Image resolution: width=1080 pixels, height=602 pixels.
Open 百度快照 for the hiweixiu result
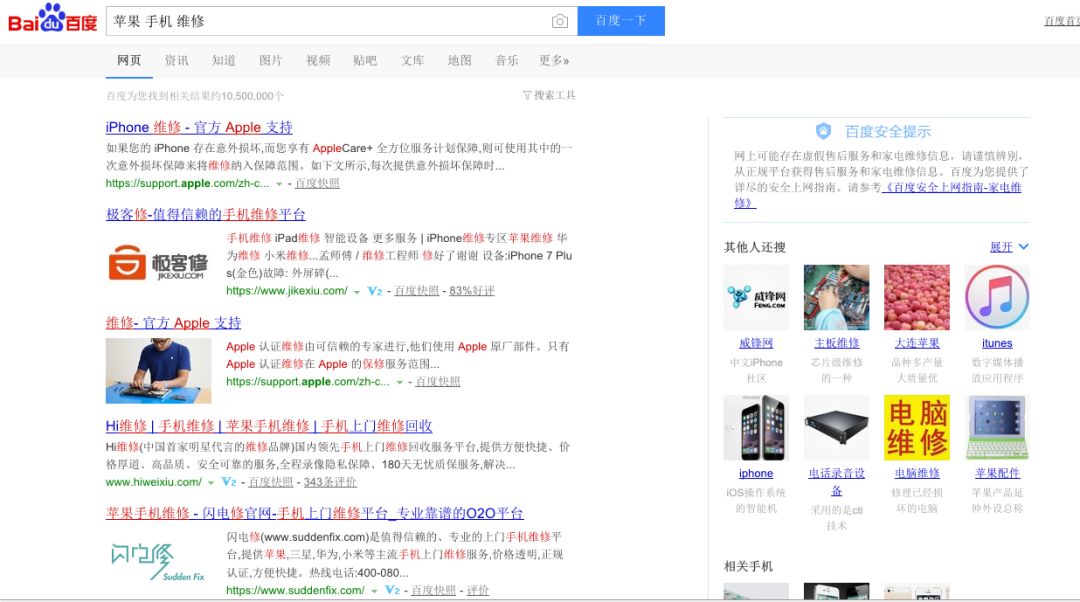271,482
